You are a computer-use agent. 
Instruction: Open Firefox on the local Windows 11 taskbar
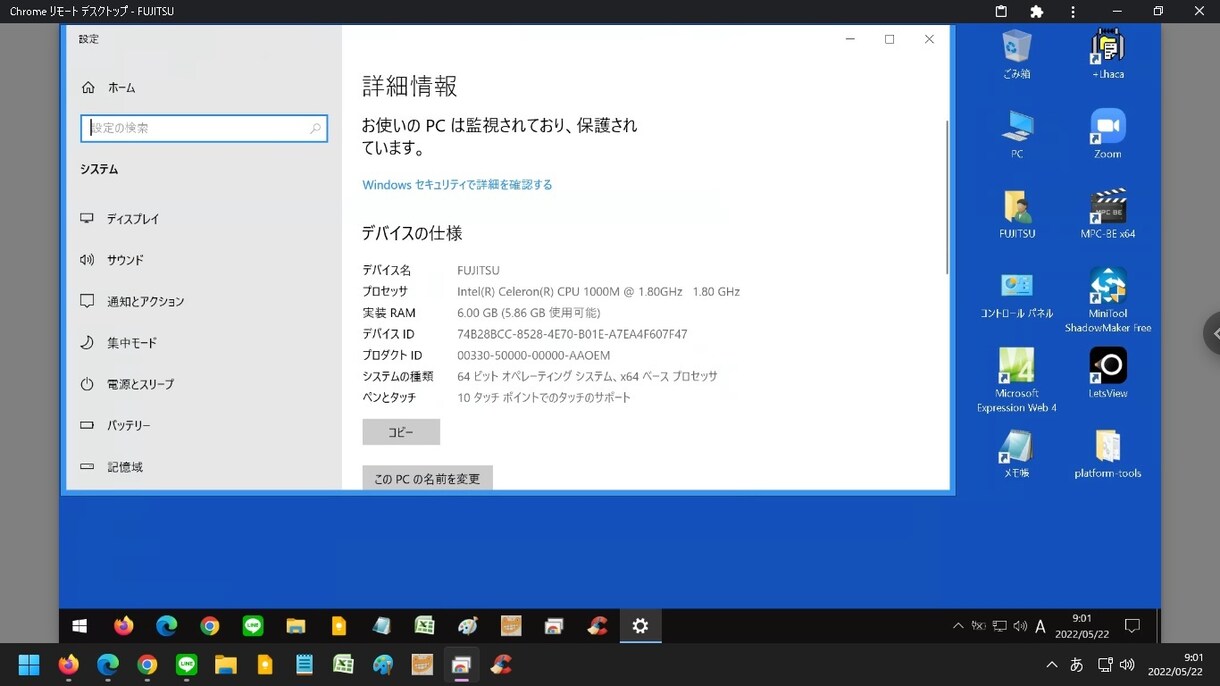coord(68,665)
